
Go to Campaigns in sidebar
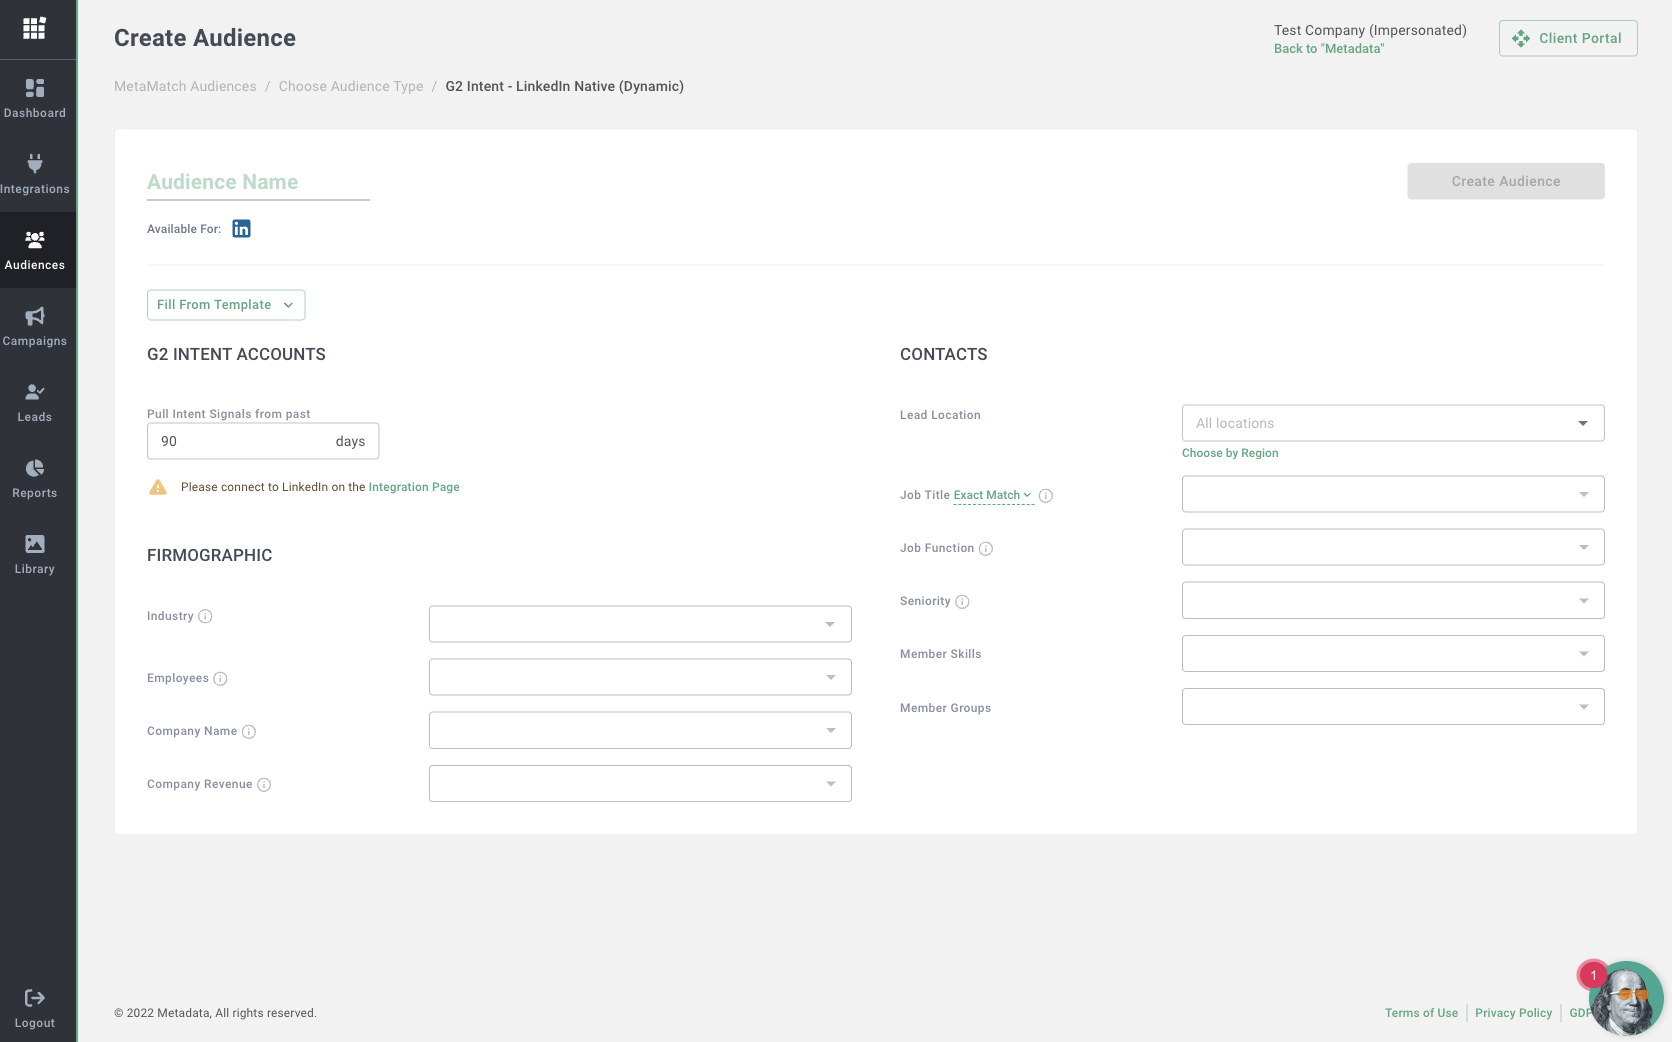pyautogui.click(x=35, y=326)
